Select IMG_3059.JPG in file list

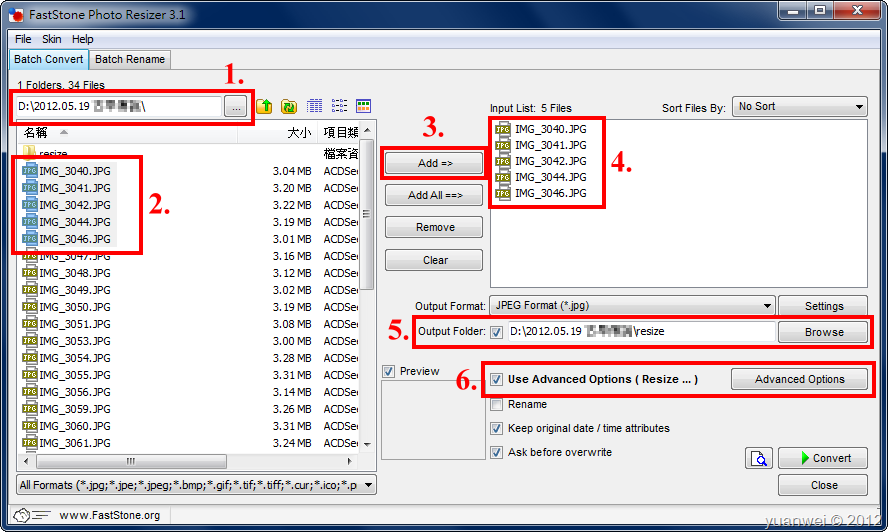point(75,408)
